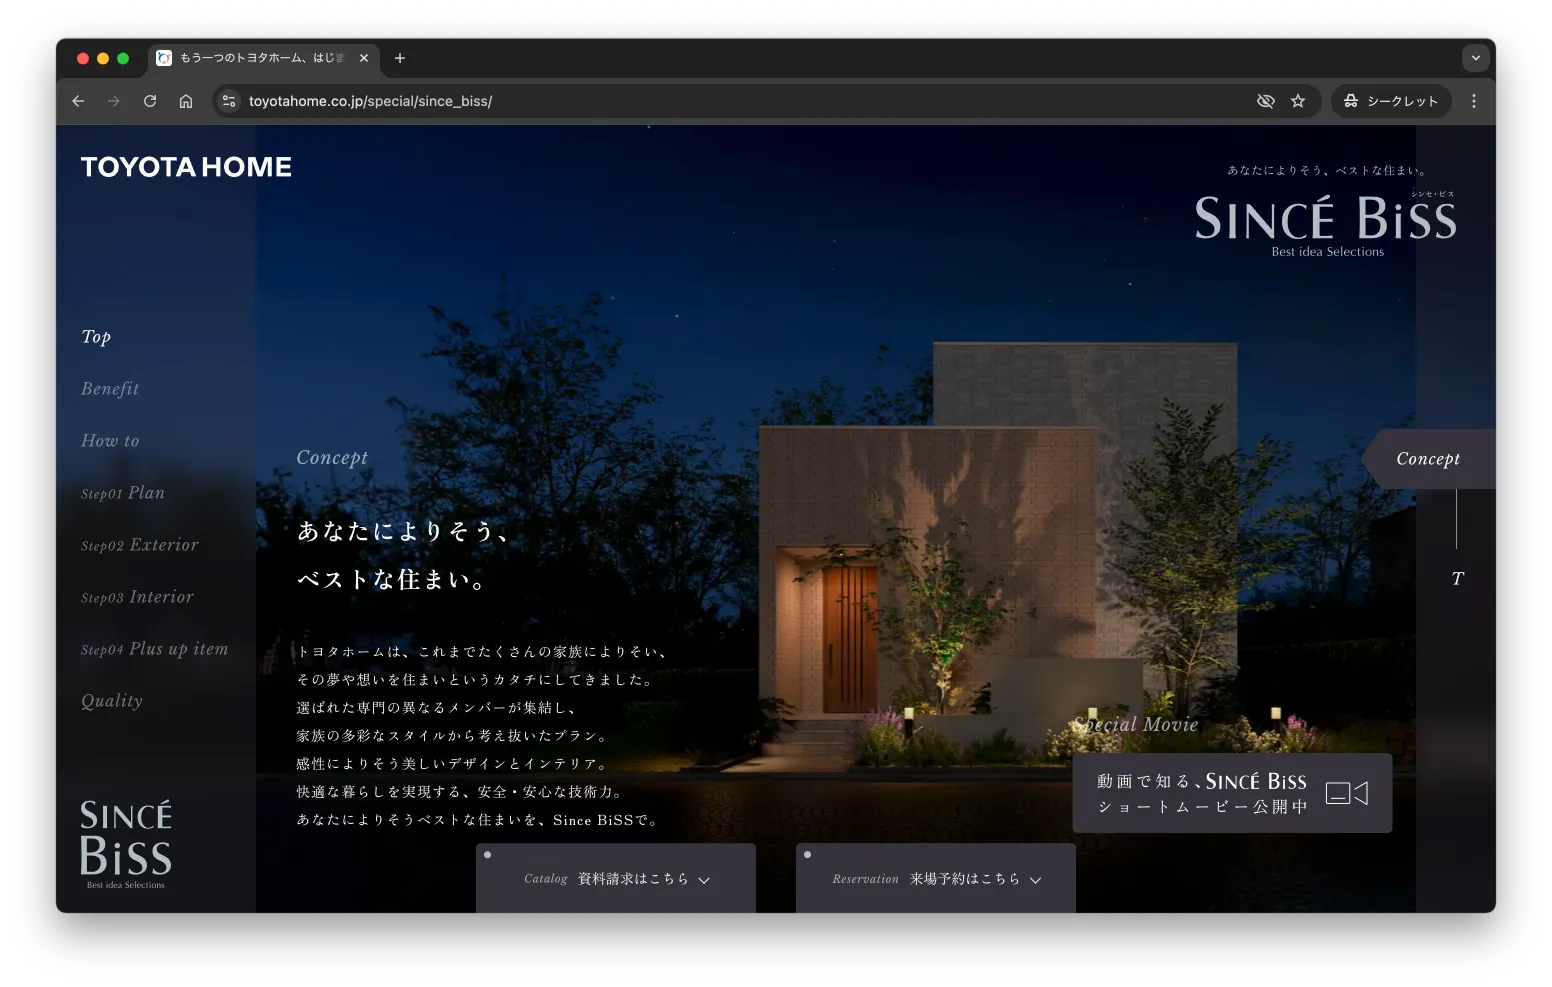
Task: Select the もう一つのトヨタホーム tab
Action: click(263, 58)
